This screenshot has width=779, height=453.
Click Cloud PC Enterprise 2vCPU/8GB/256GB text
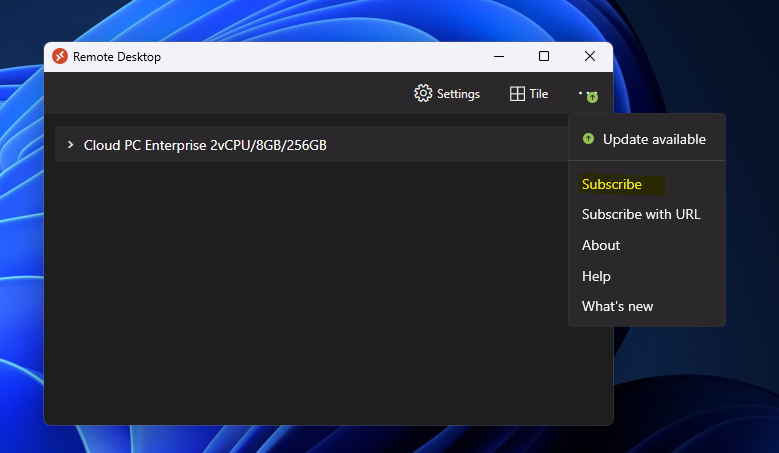coord(205,145)
